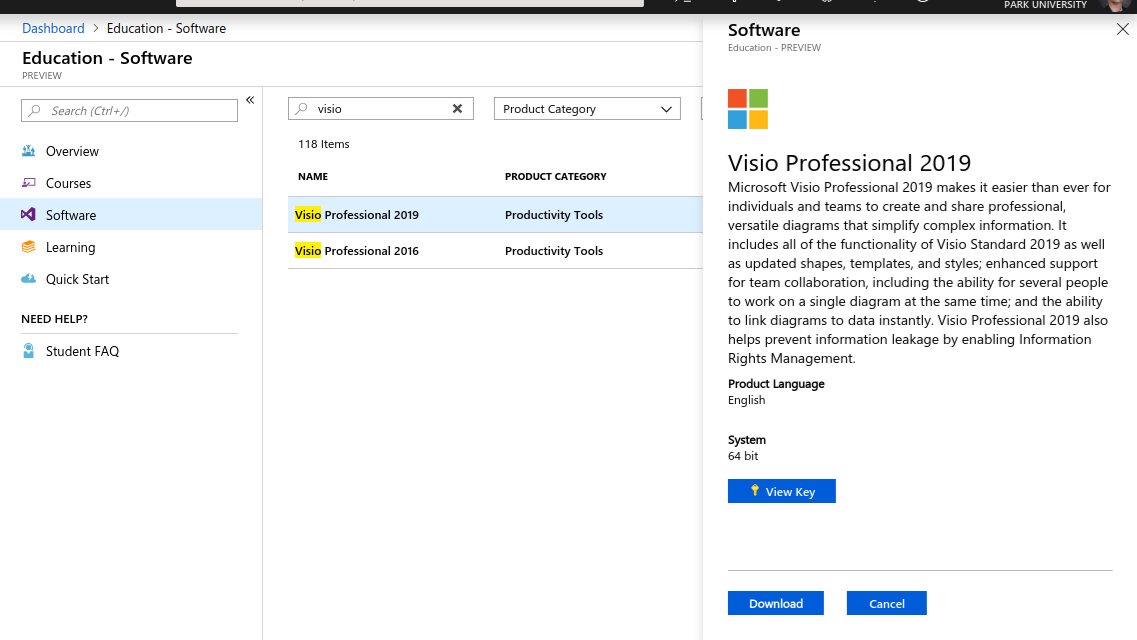Click Productivity Tools for Visio 2019
The height and width of the screenshot is (640, 1137).
(x=554, y=215)
